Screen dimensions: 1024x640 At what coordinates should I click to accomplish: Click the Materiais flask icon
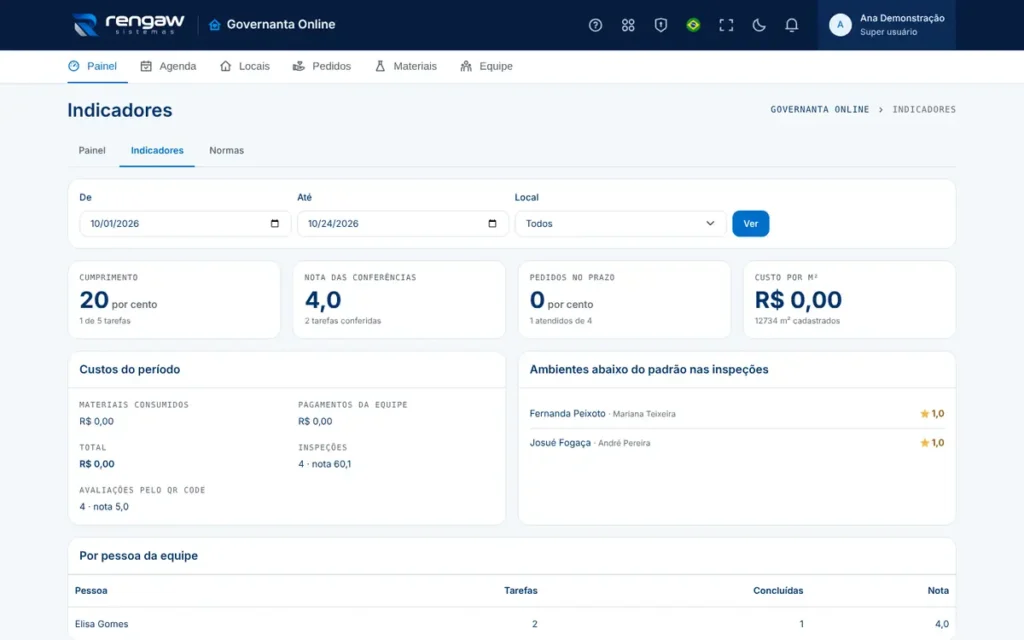tap(380, 66)
